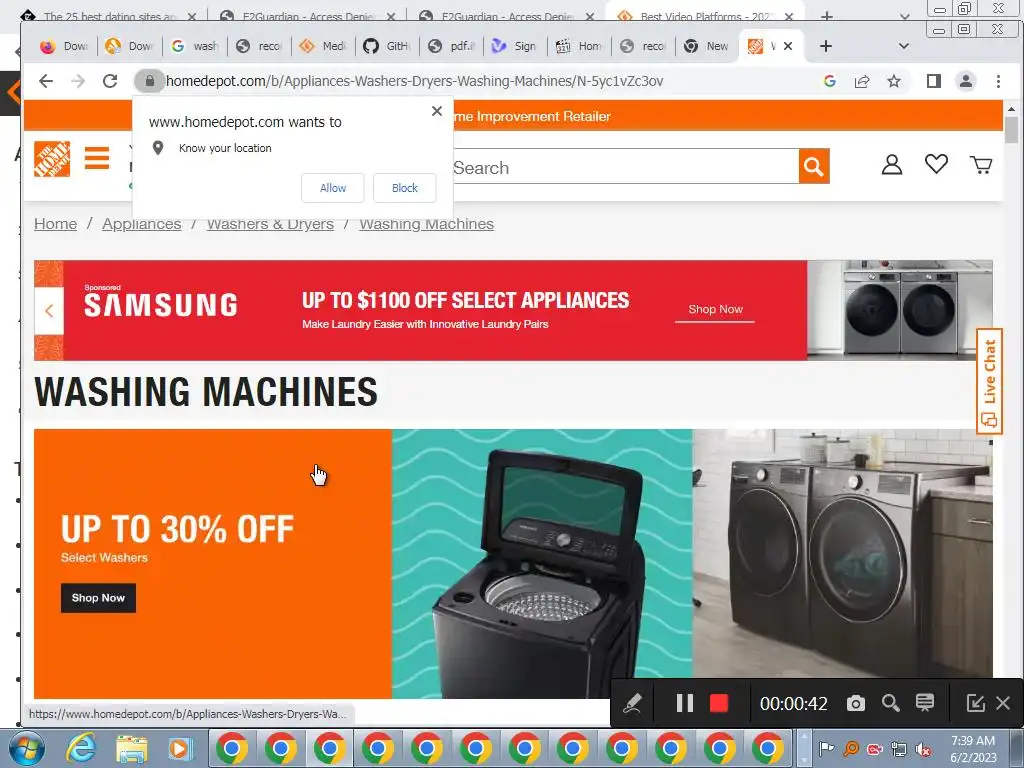Select the Best Video Platforms tab in back window
This screenshot has height=768, width=1024.
tap(705, 16)
